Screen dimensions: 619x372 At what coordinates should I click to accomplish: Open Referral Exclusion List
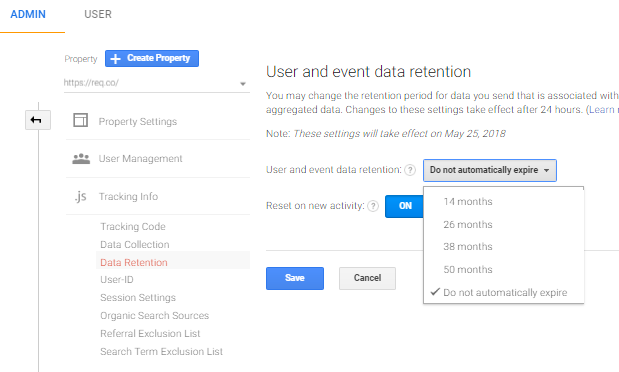coord(150,334)
